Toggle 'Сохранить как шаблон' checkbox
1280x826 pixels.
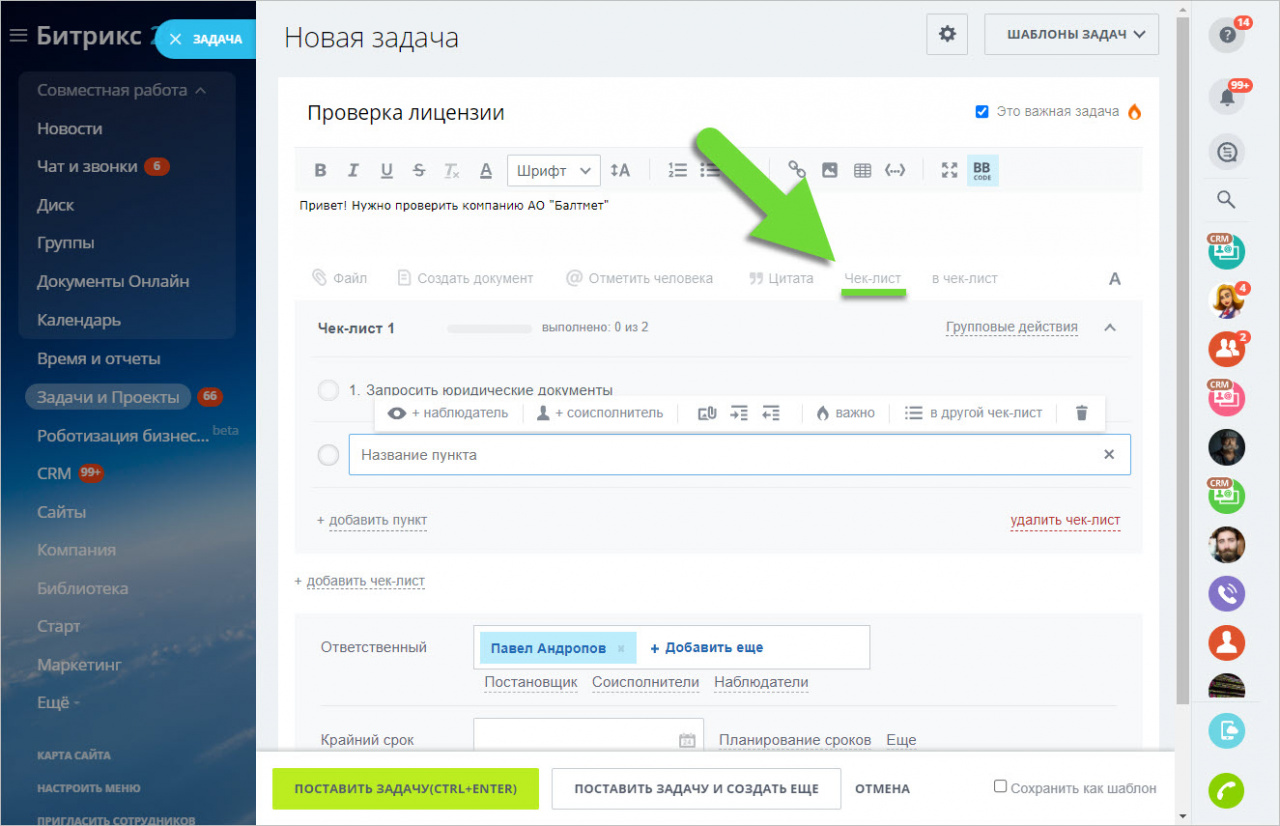pyautogui.click(x=1000, y=787)
